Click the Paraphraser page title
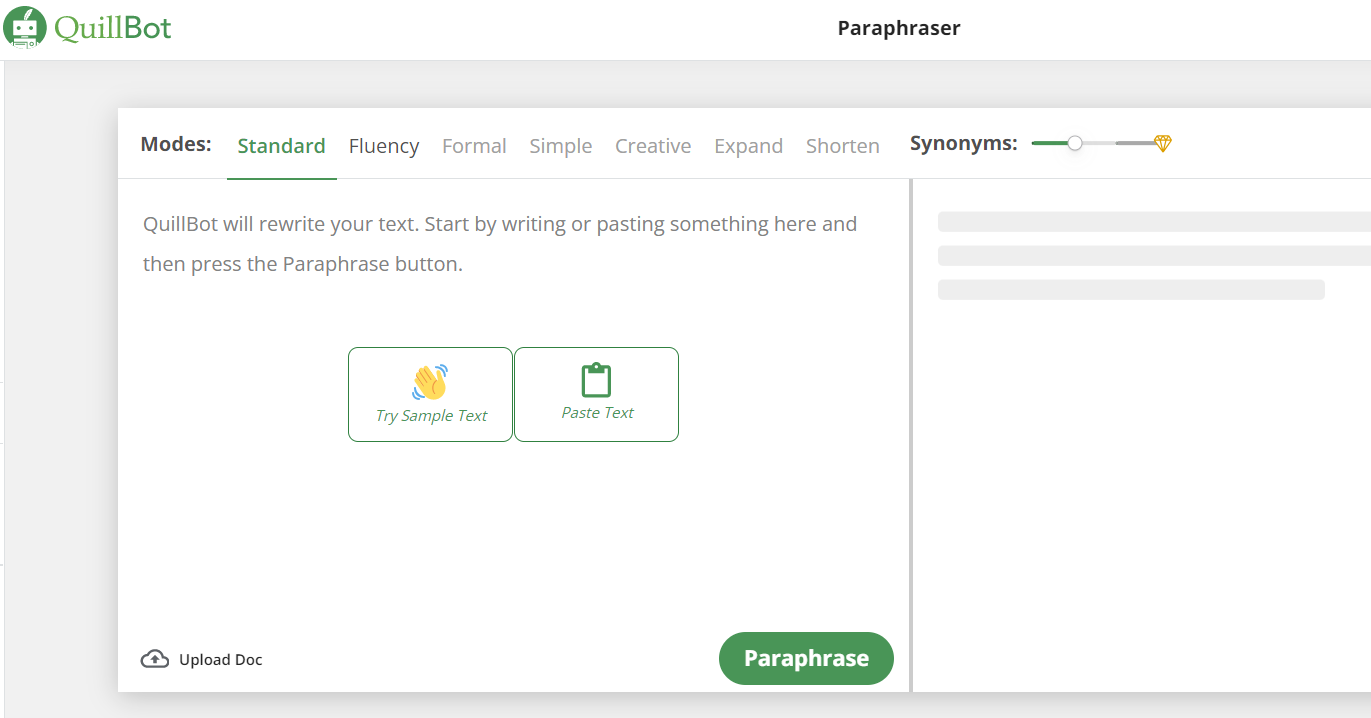This screenshot has height=718, width=1371. tap(898, 28)
